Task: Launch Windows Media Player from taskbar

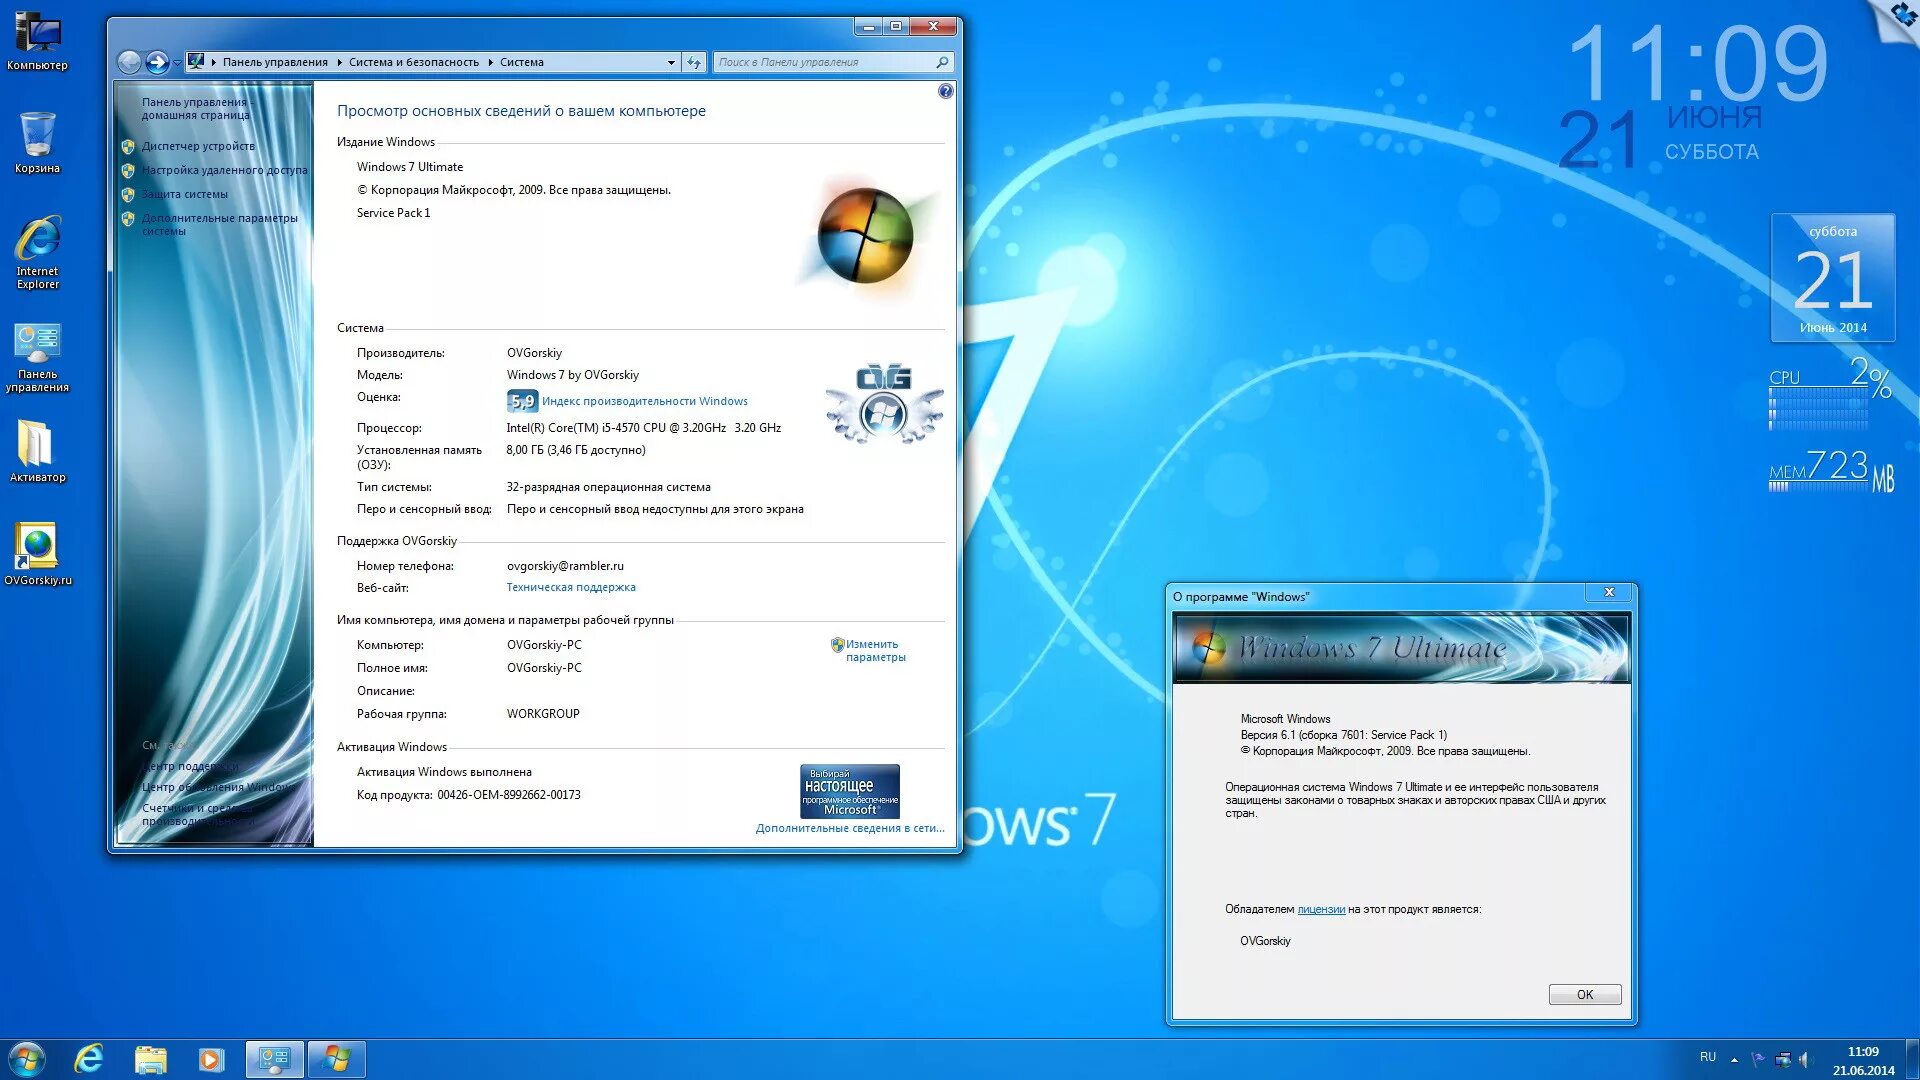Action: click(211, 1059)
